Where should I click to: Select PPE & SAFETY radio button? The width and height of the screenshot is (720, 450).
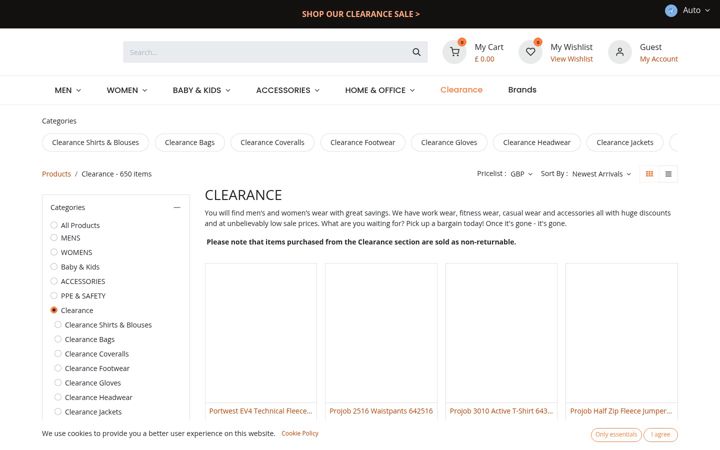pyautogui.click(x=54, y=295)
